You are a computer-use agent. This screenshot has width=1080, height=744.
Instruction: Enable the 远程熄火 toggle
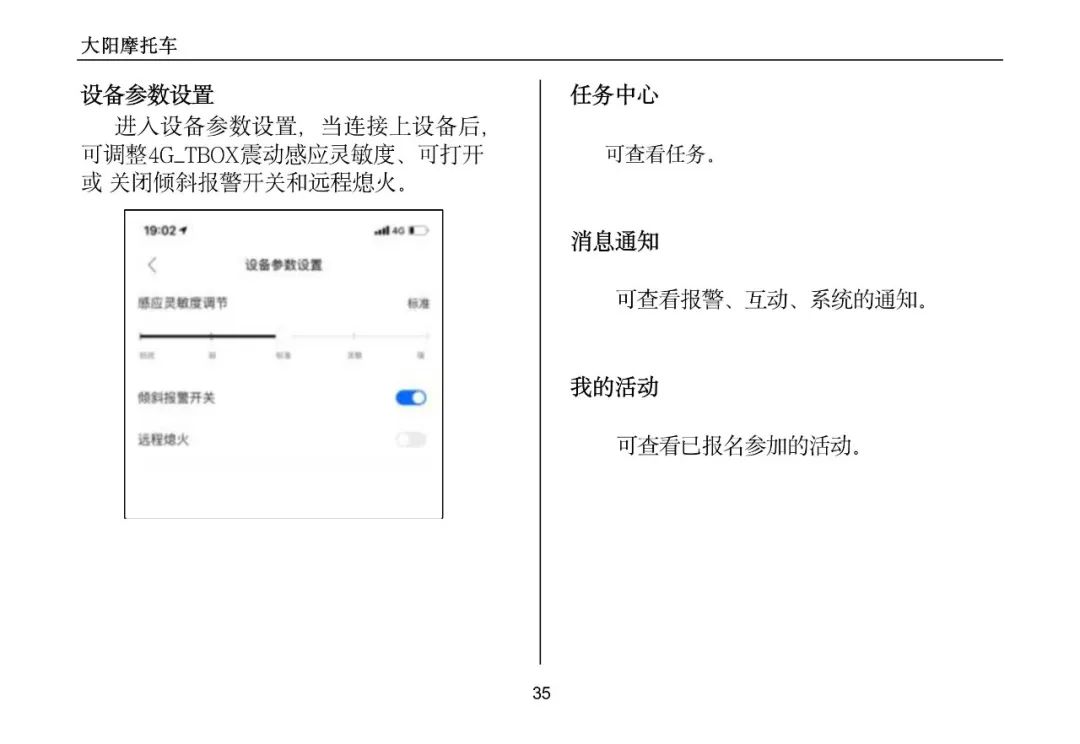(x=411, y=439)
